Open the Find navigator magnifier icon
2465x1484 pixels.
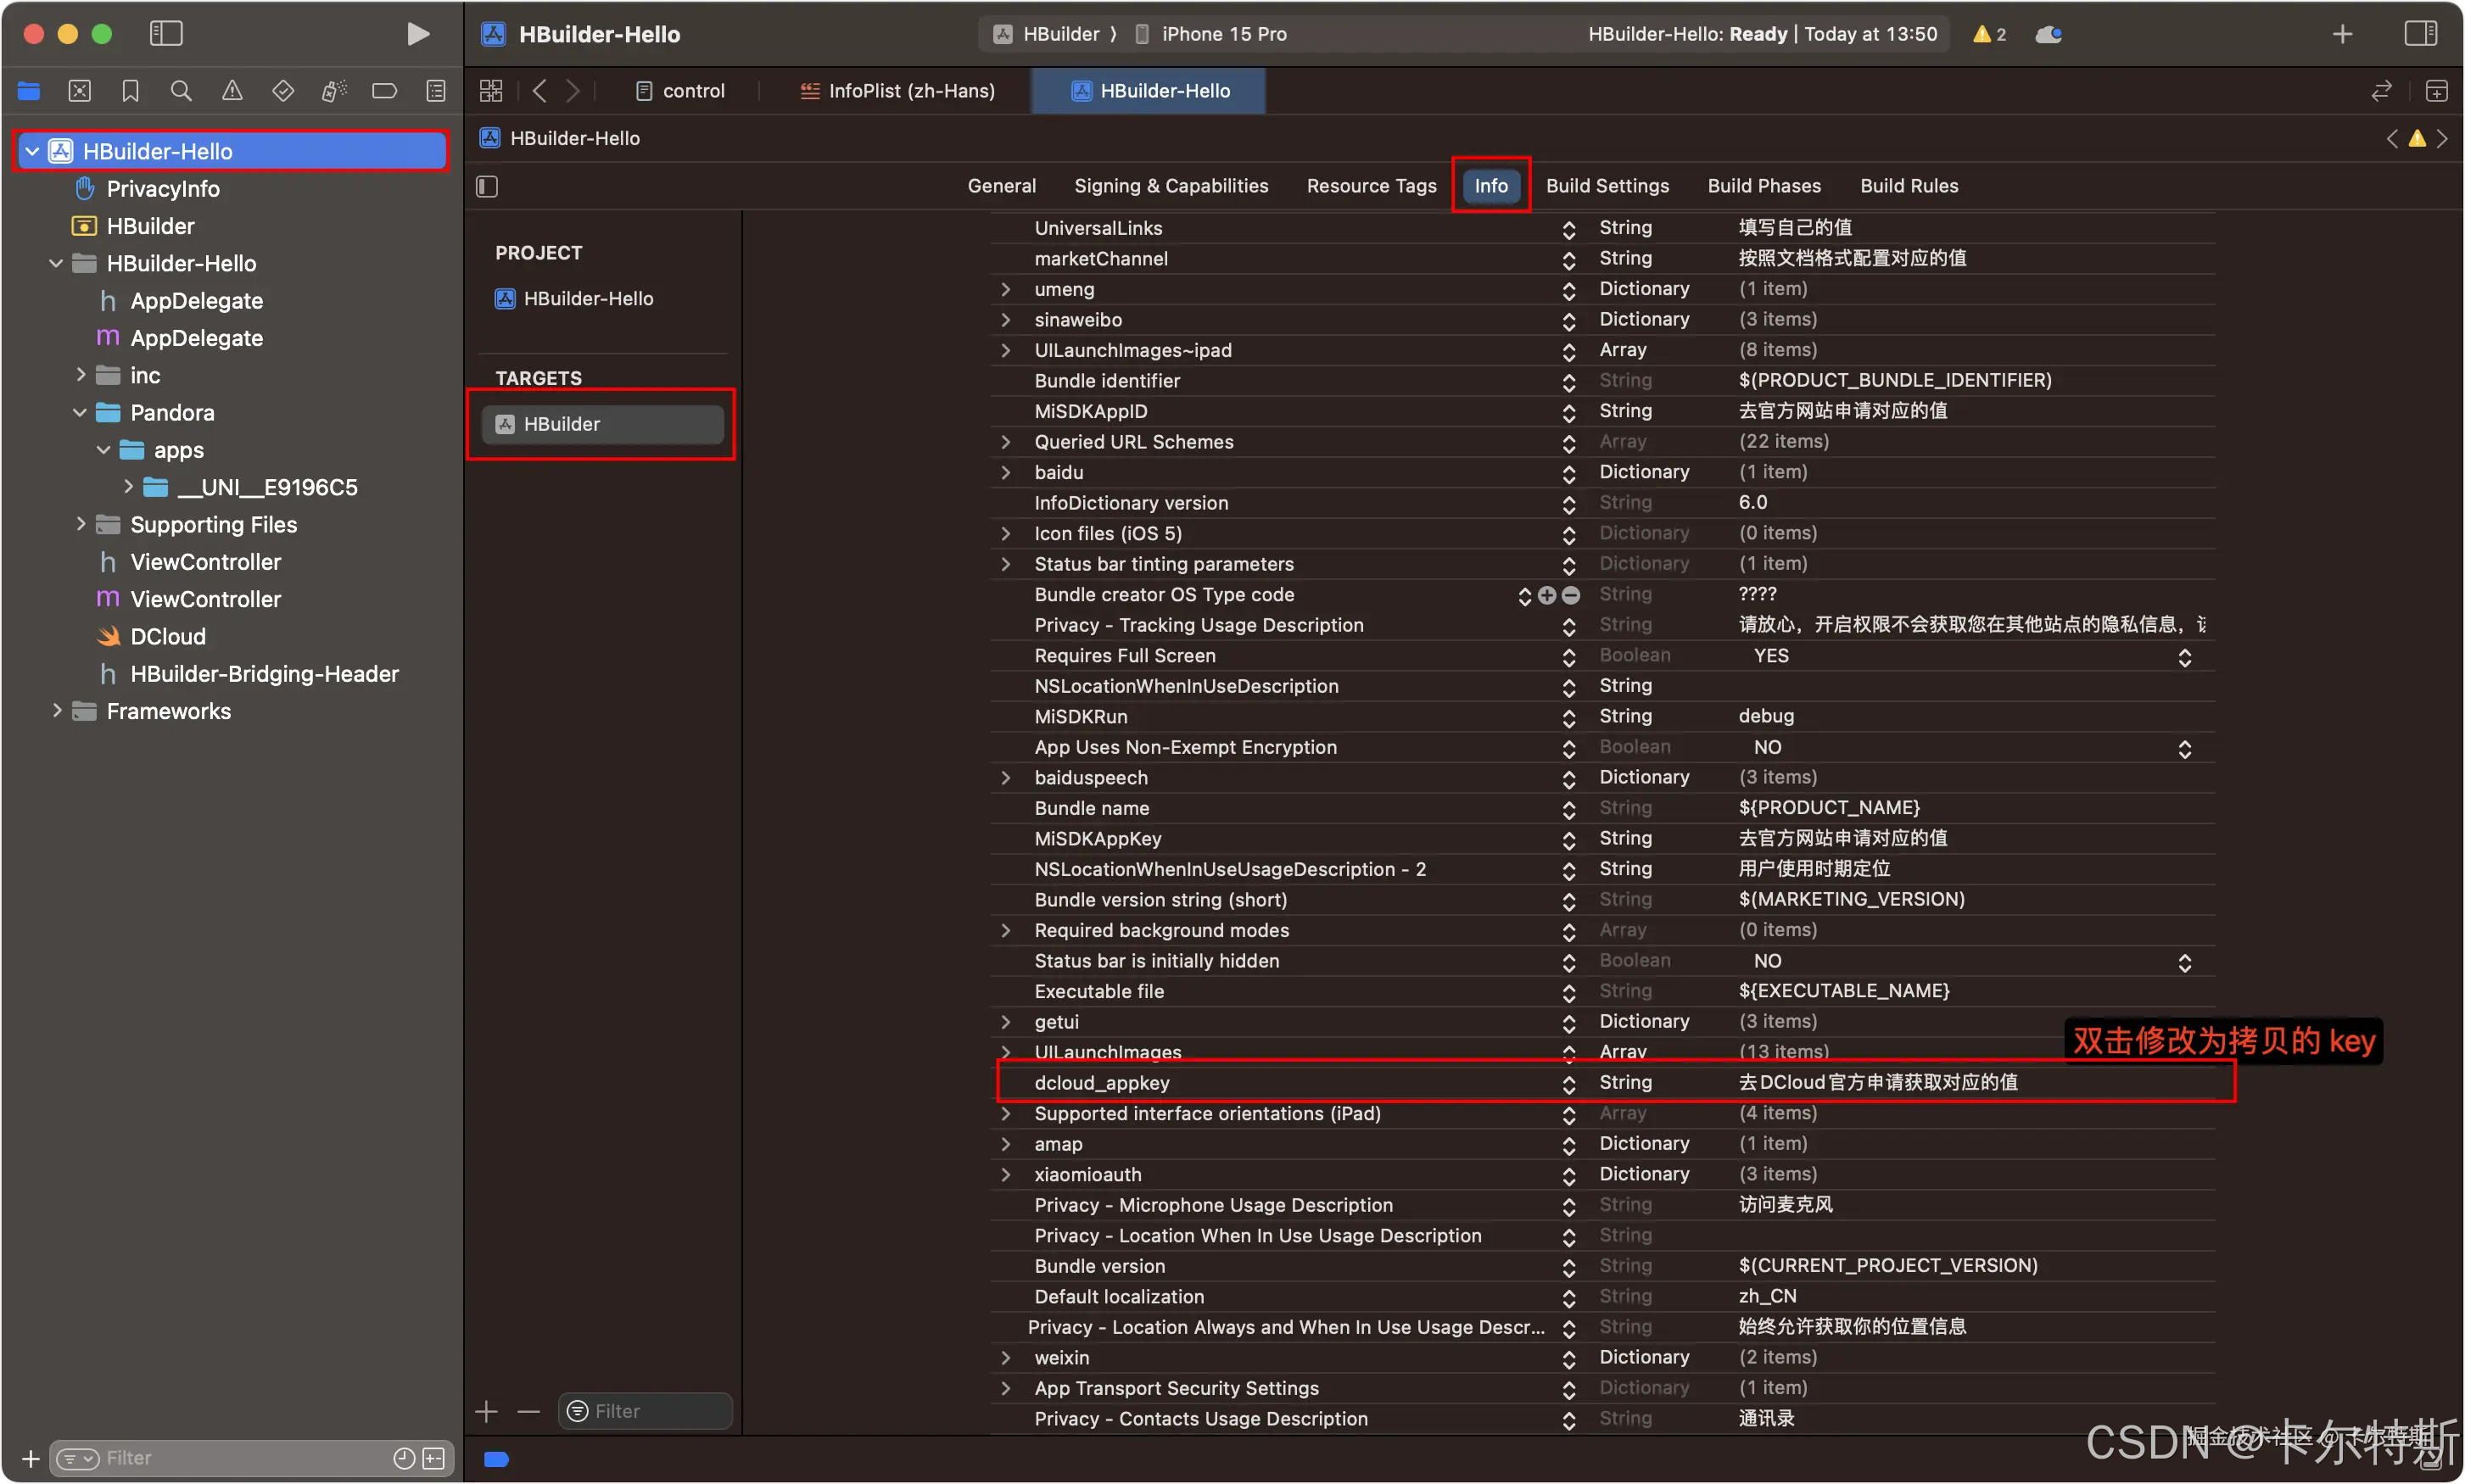point(181,91)
